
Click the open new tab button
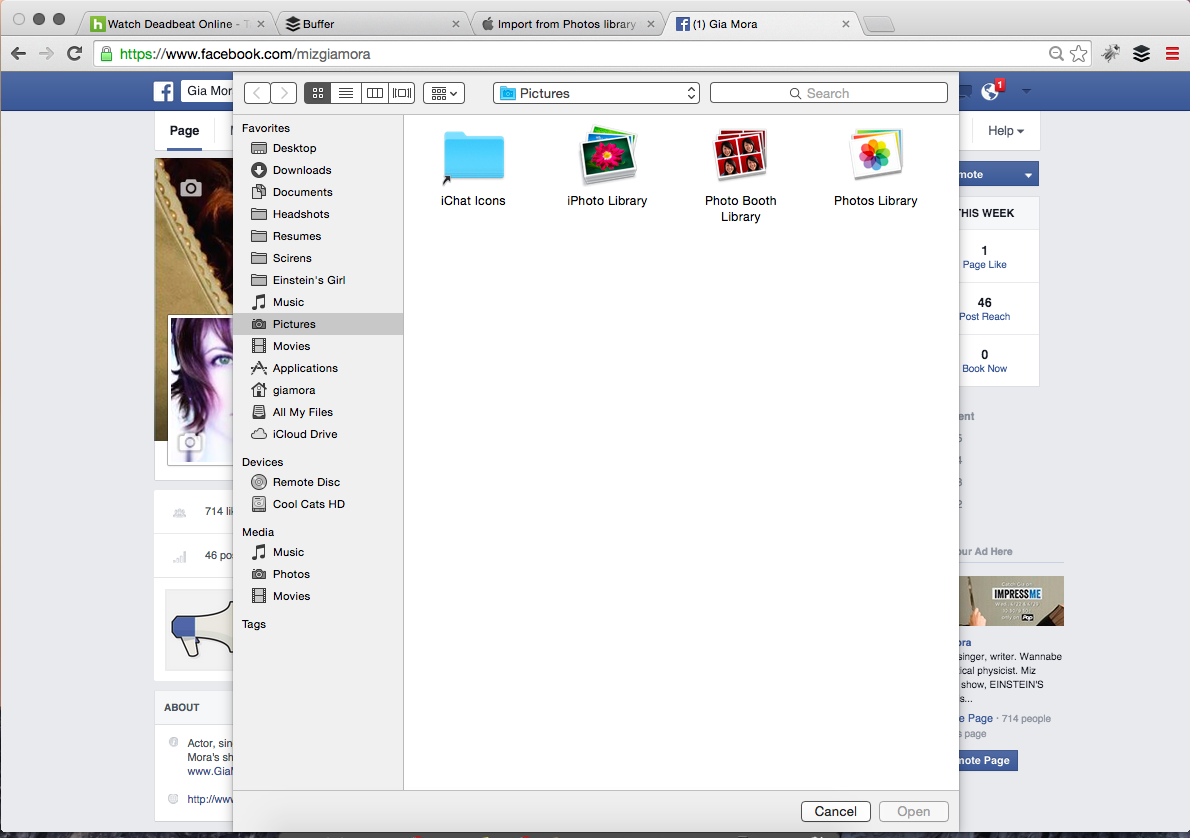point(879,24)
